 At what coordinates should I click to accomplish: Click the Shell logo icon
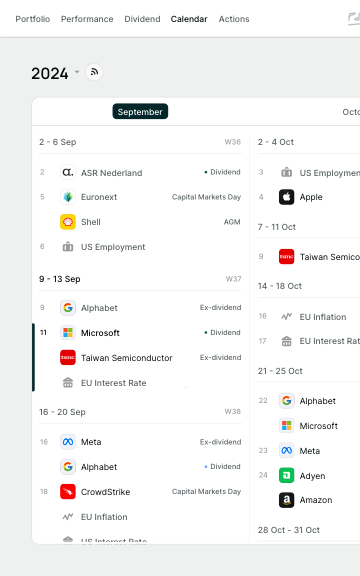tap(68, 222)
